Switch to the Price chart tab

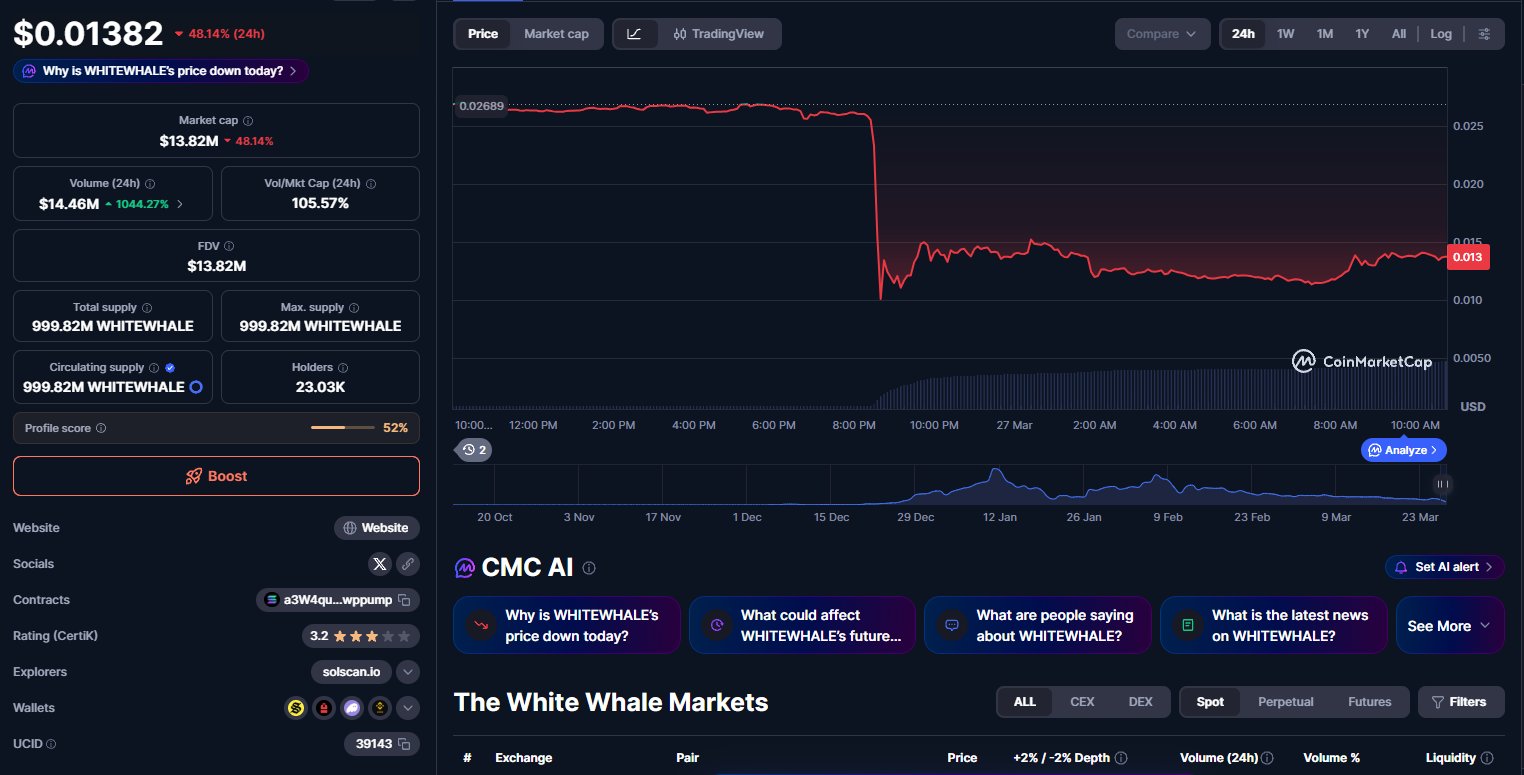(483, 34)
